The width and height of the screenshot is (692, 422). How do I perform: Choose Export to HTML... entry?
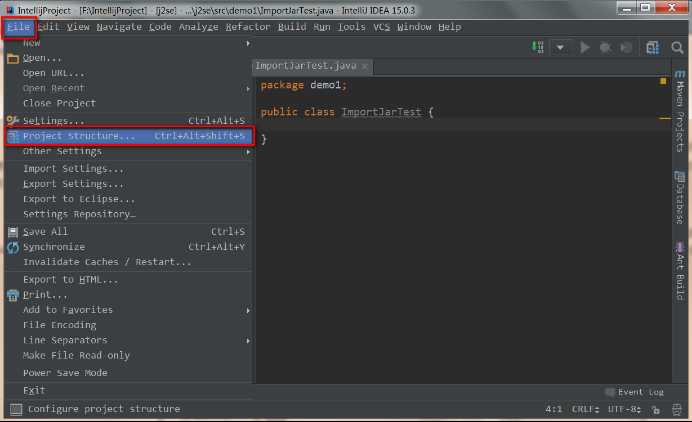point(129,280)
